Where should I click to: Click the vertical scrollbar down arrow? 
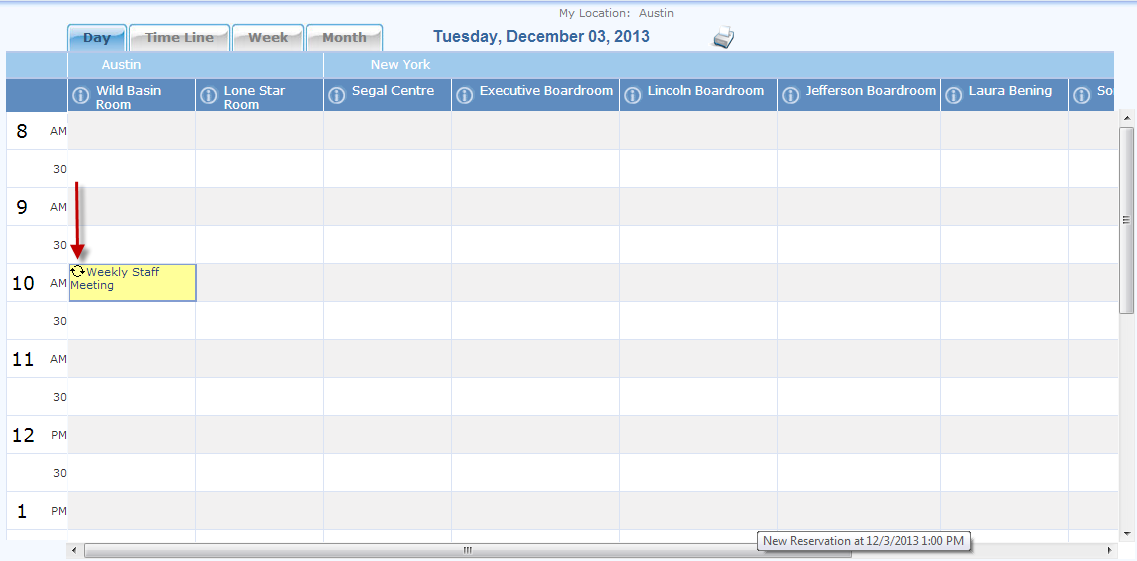[1127, 534]
